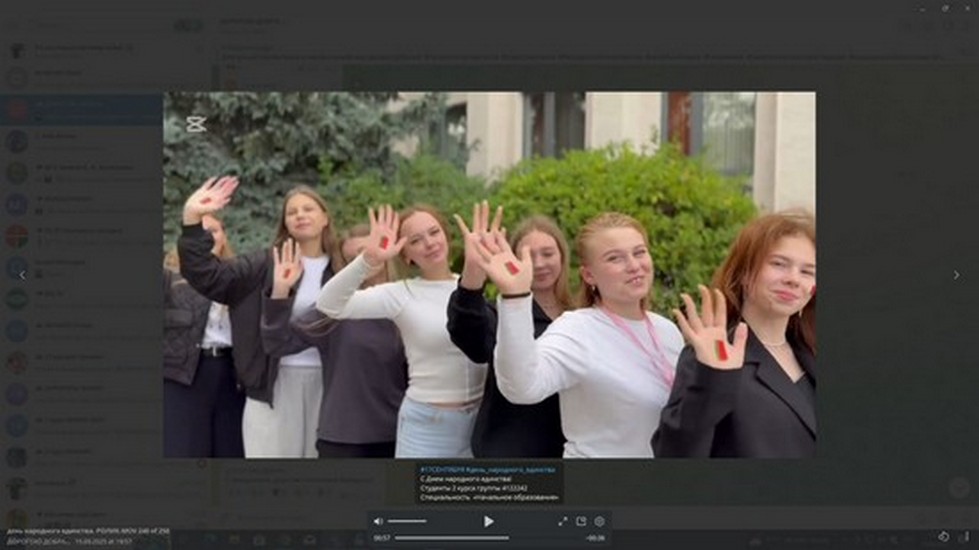This screenshot has width=979, height=550.
Task: Go to next media with right arrow
Action: click(x=957, y=274)
